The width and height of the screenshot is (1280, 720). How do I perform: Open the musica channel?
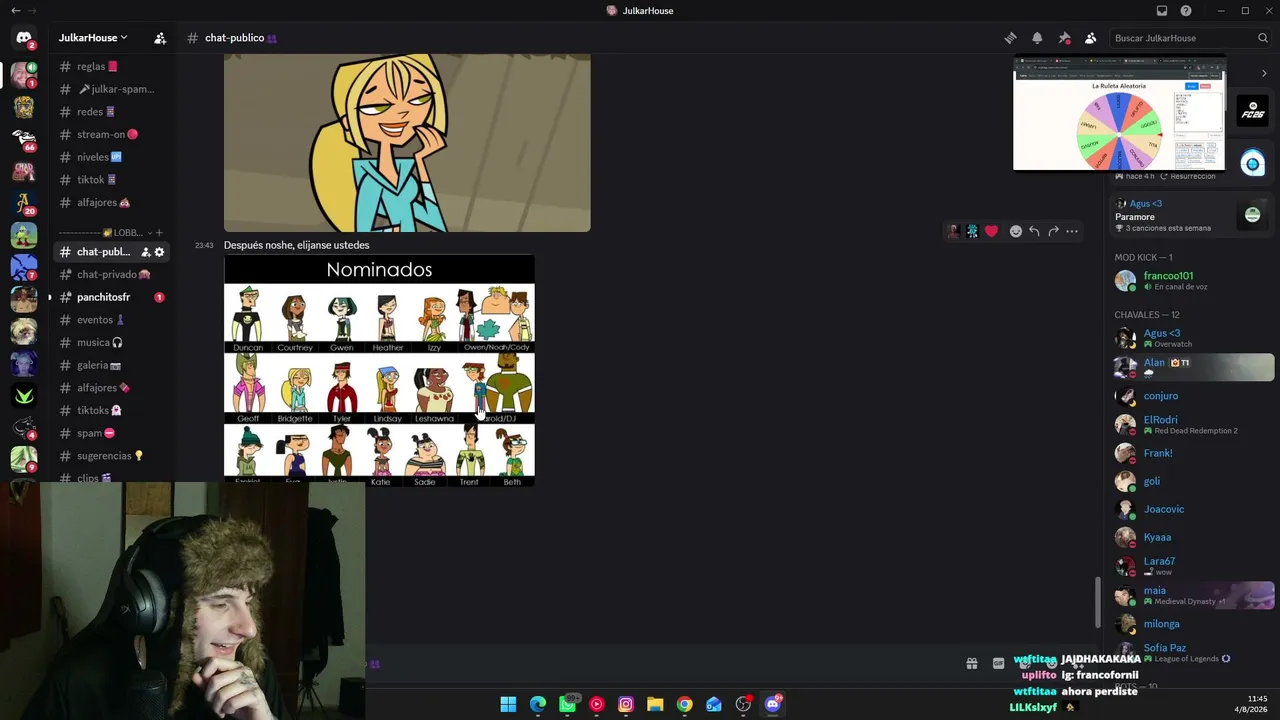pos(110,343)
